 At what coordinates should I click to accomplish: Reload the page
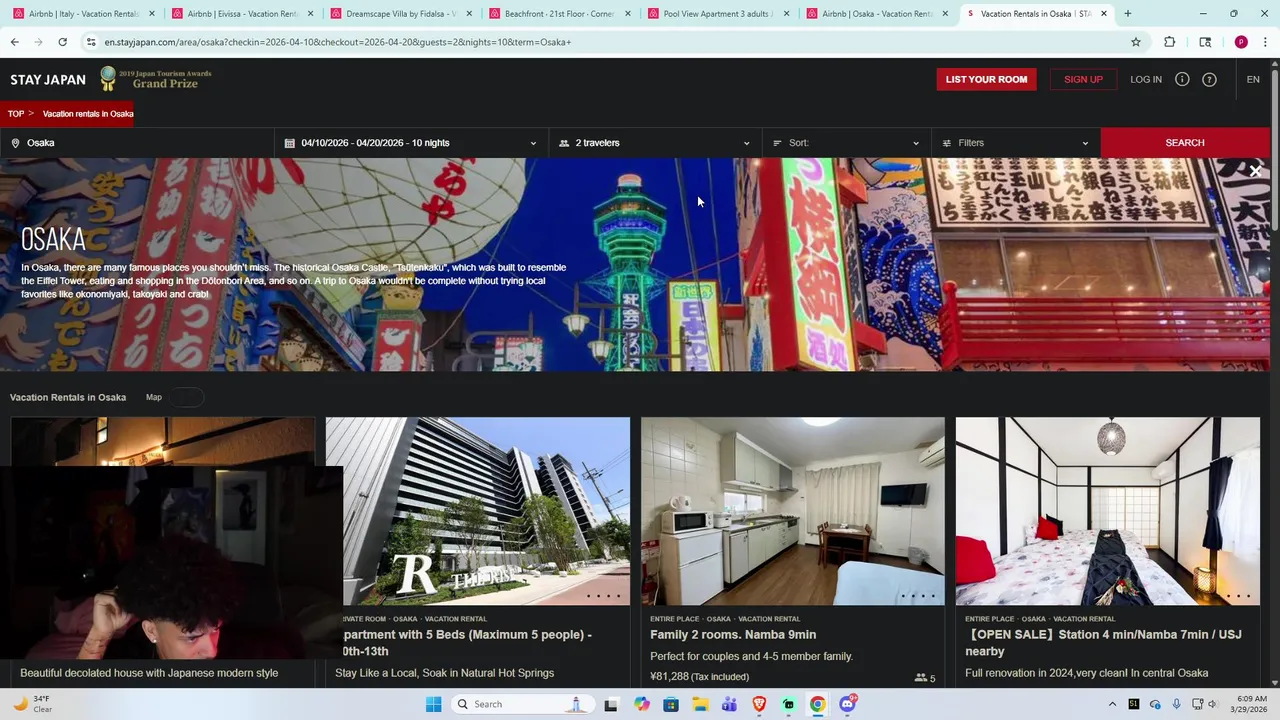62,42
